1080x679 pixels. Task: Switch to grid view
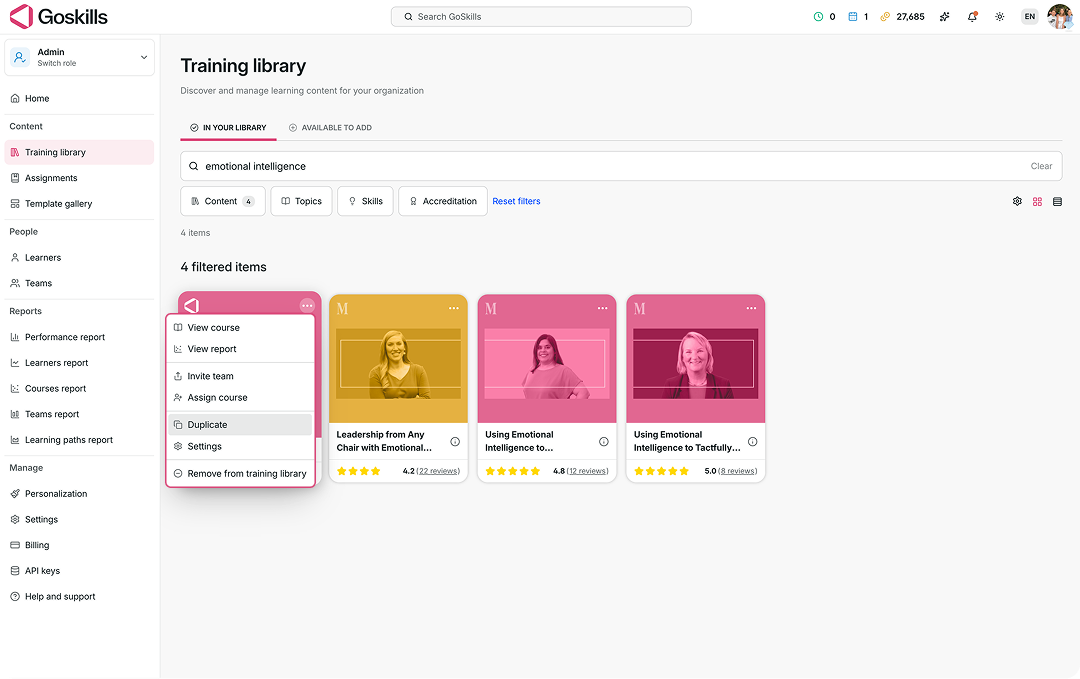[1037, 202]
